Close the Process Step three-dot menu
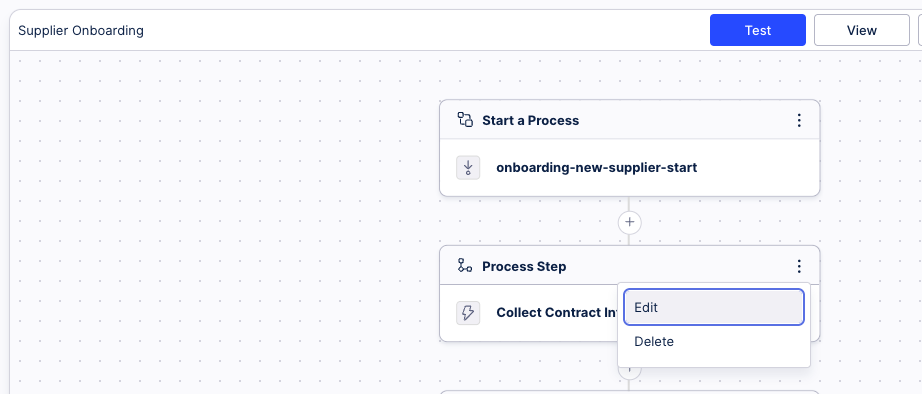The height and width of the screenshot is (394, 922). click(799, 266)
